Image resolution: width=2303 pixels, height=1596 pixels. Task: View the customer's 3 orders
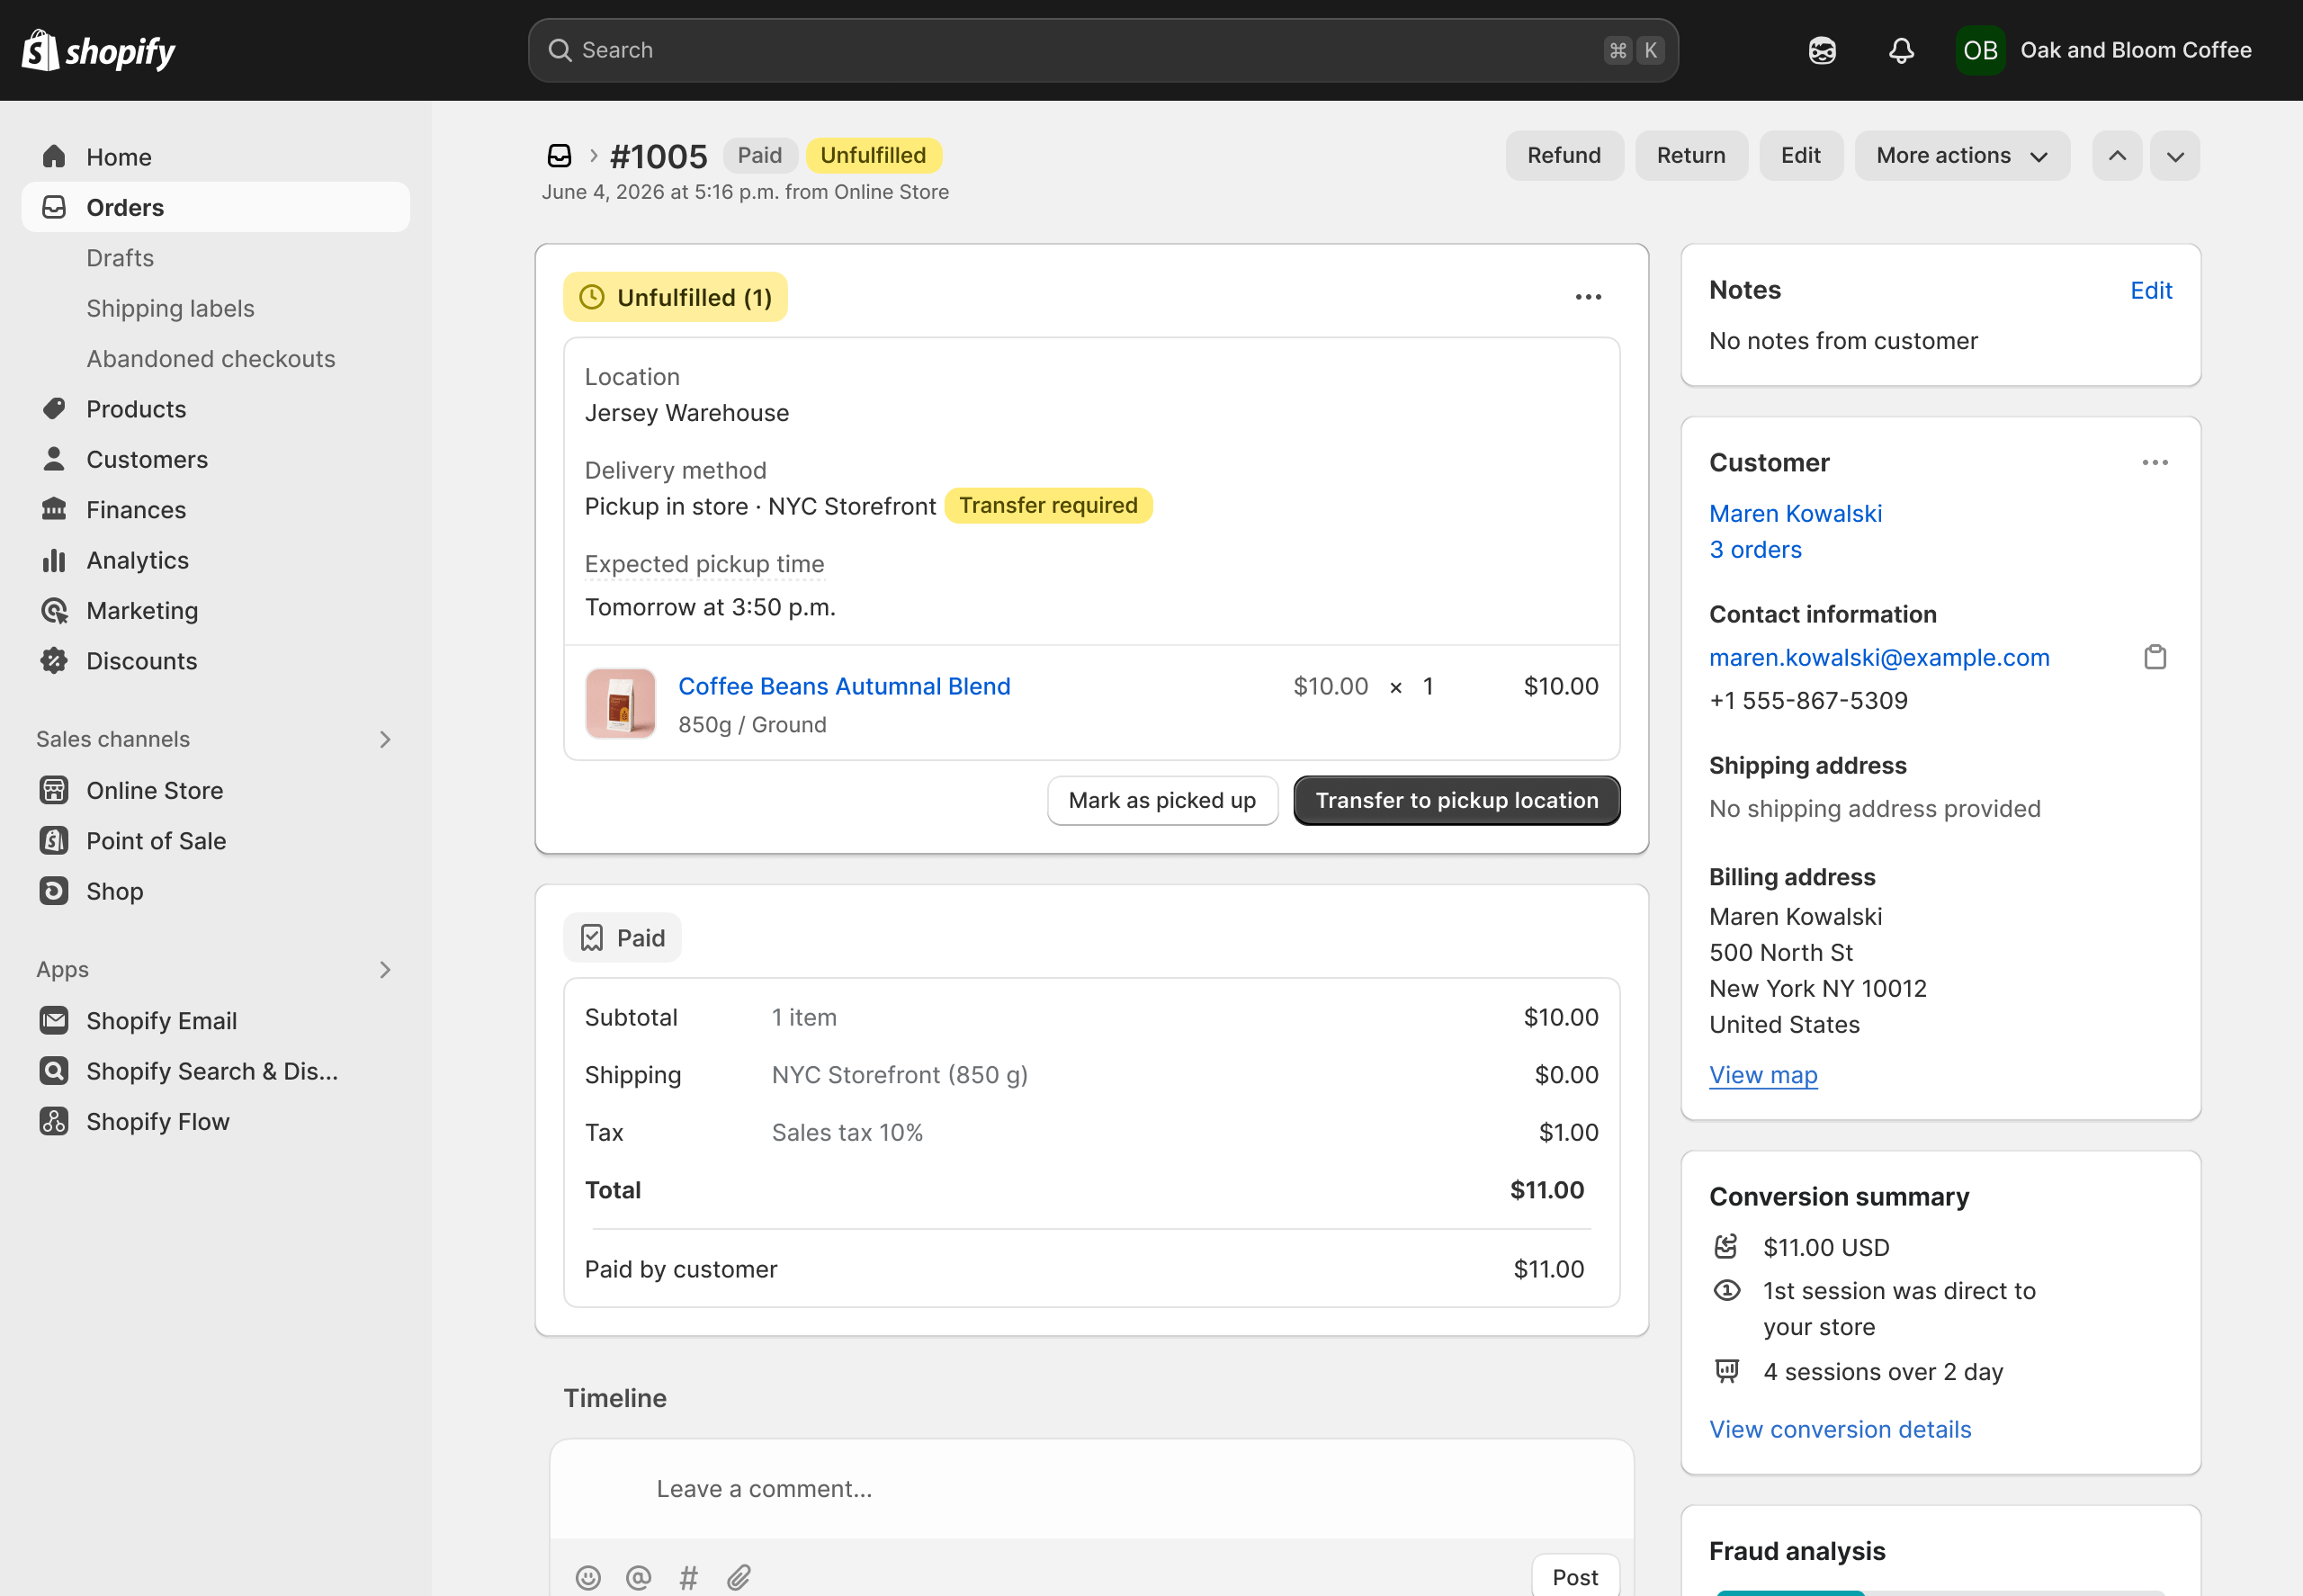click(1755, 549)
